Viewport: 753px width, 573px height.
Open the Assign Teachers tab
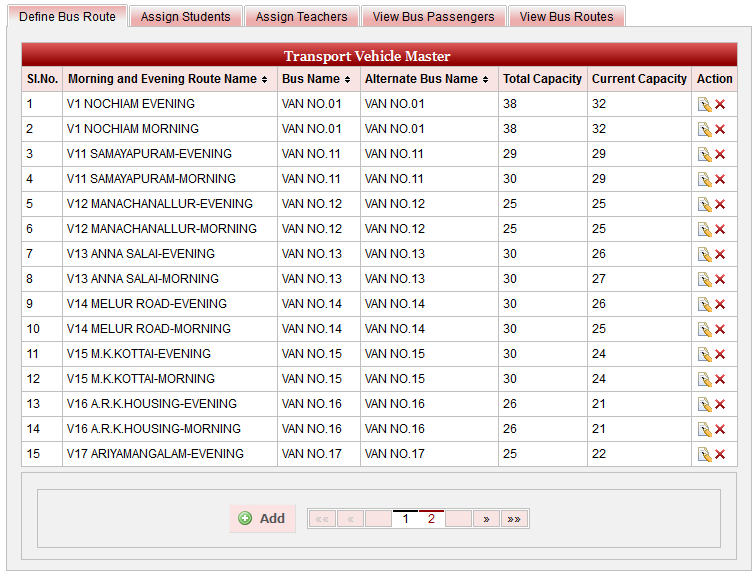tap(301, 17)
